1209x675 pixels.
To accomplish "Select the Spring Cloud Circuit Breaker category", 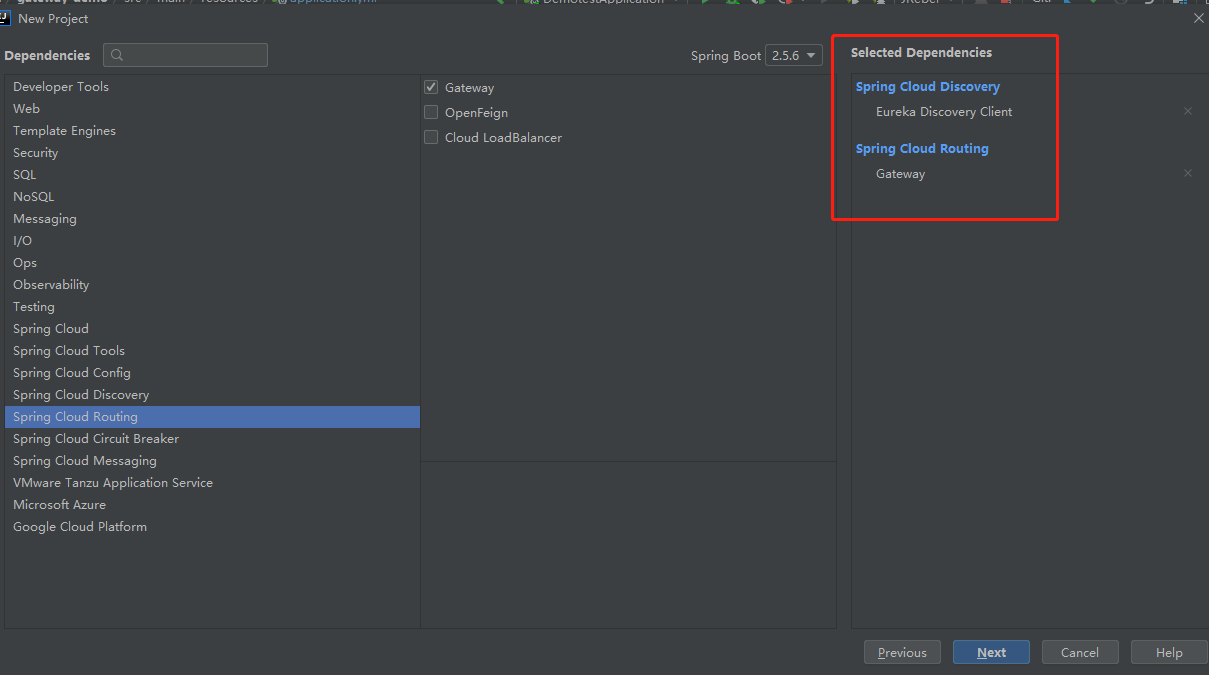I will [x=212, y=439].
